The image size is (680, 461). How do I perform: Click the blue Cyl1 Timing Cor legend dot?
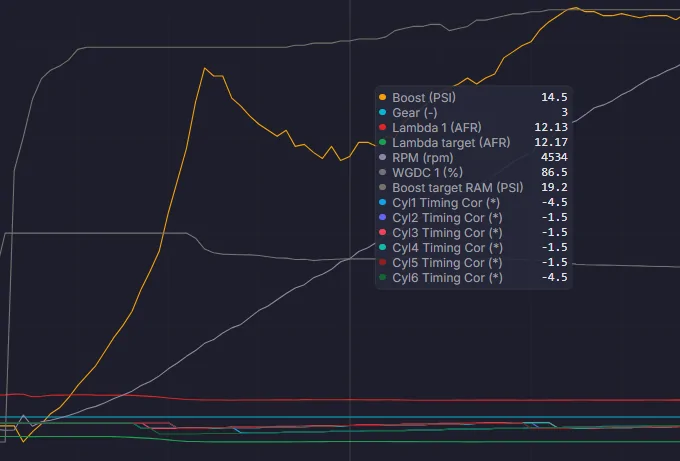point(382,202)
